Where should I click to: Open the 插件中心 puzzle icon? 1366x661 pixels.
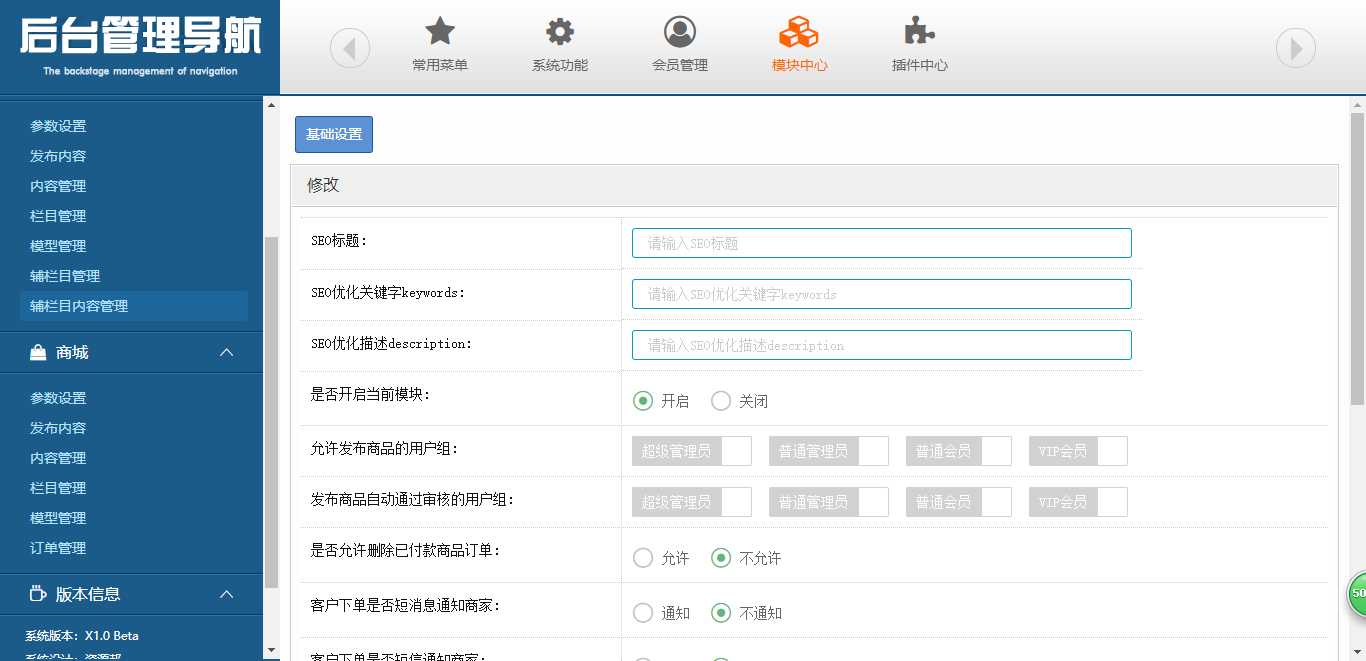tap(919, 31)
